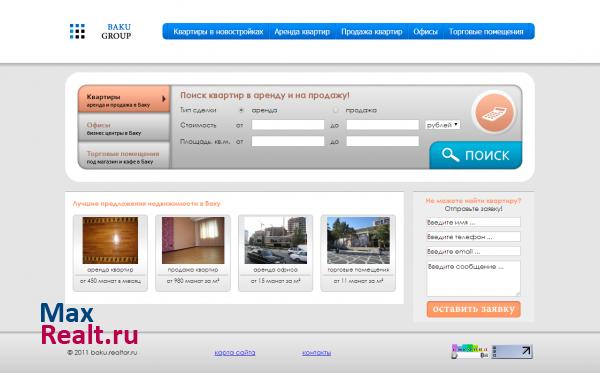Click the 'Поиск квартир в аренду и на продажу!' heading
This screenshot has width=600, height=373.
click(265, 95)
